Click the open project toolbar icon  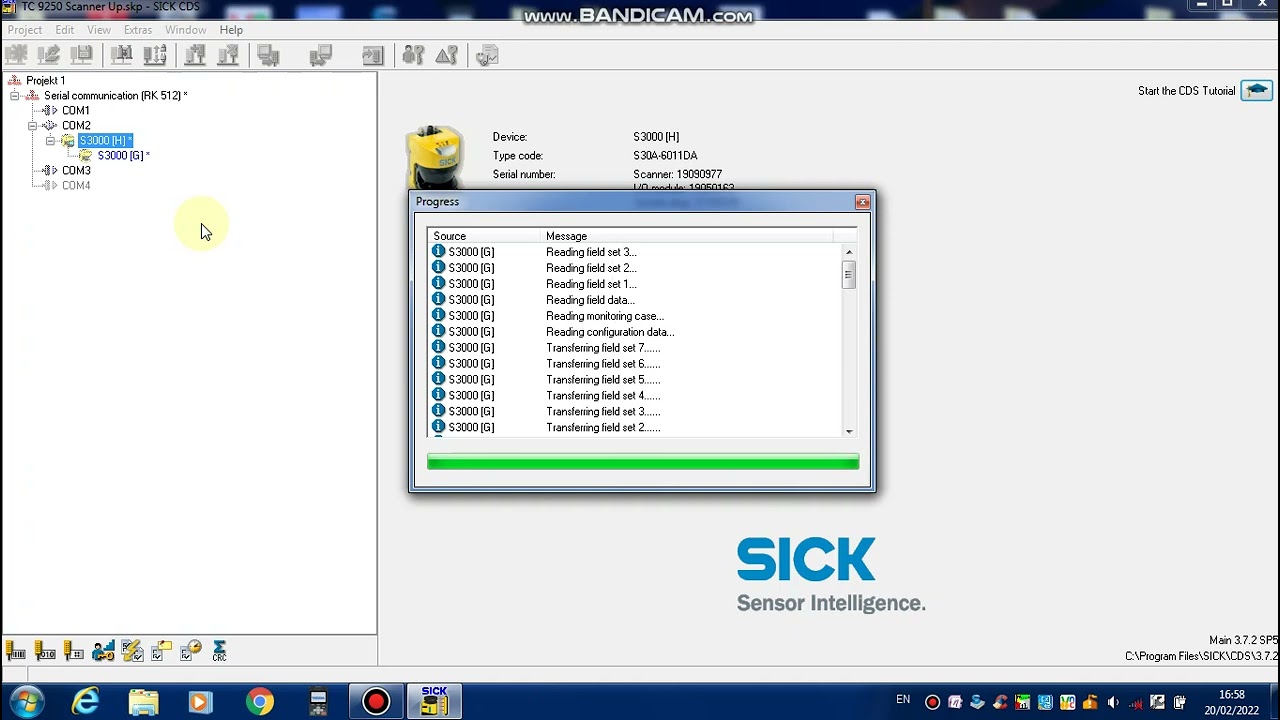click(48, 56)
